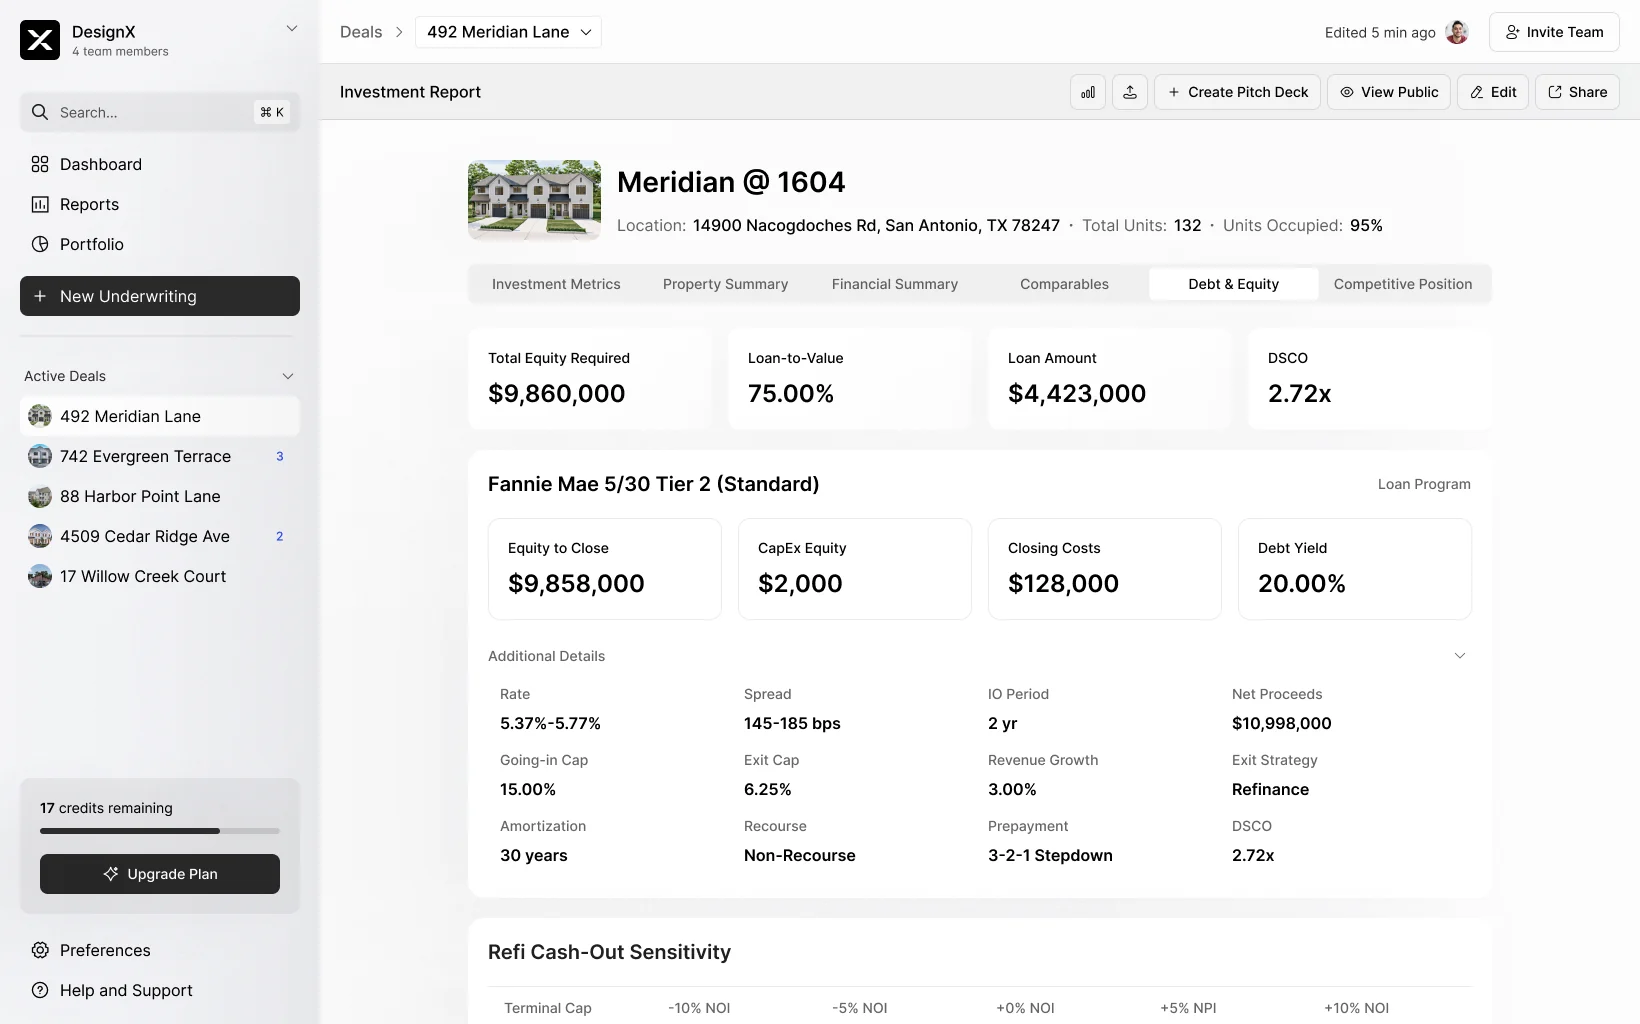Select 742 Evergreen Terrace deal
The width and height of the screenshot is (1640, 1024).
(x=160, y=456)
